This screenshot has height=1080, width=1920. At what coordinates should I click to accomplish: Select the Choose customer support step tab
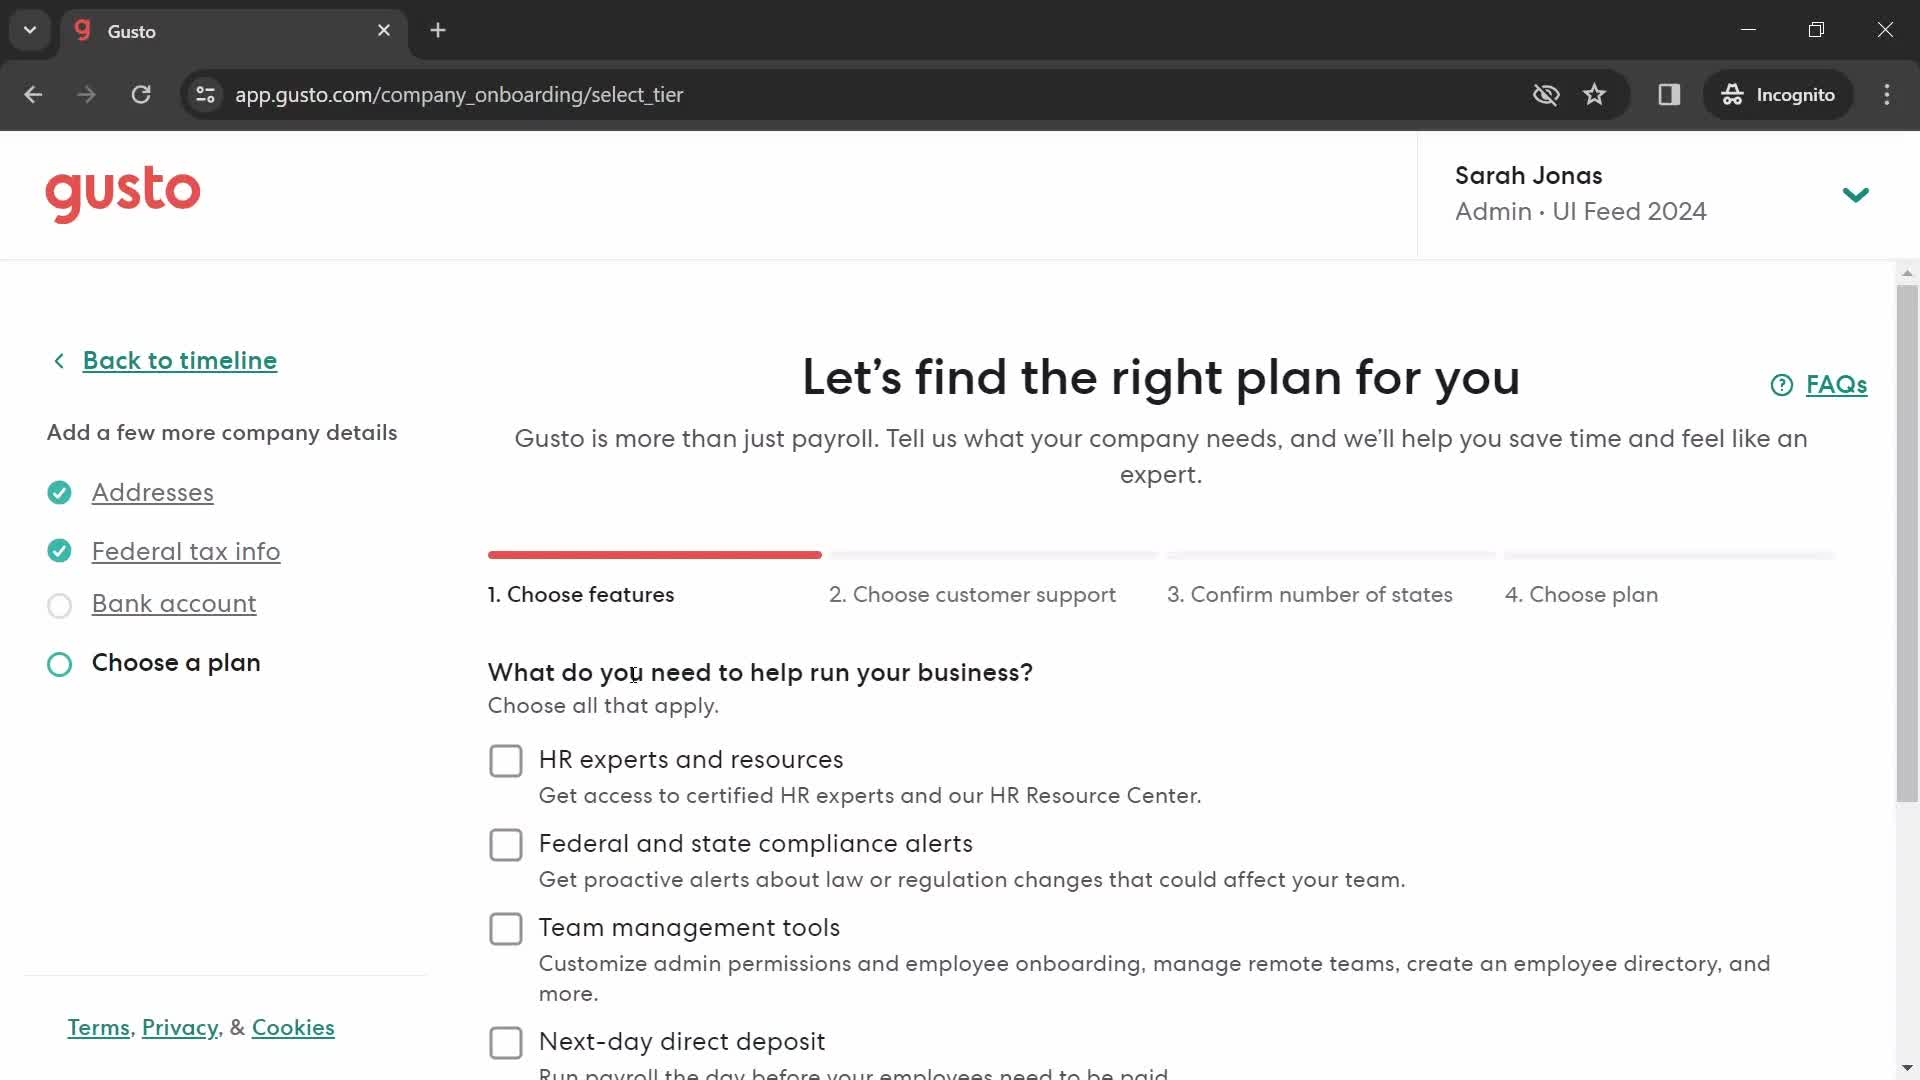972,595
